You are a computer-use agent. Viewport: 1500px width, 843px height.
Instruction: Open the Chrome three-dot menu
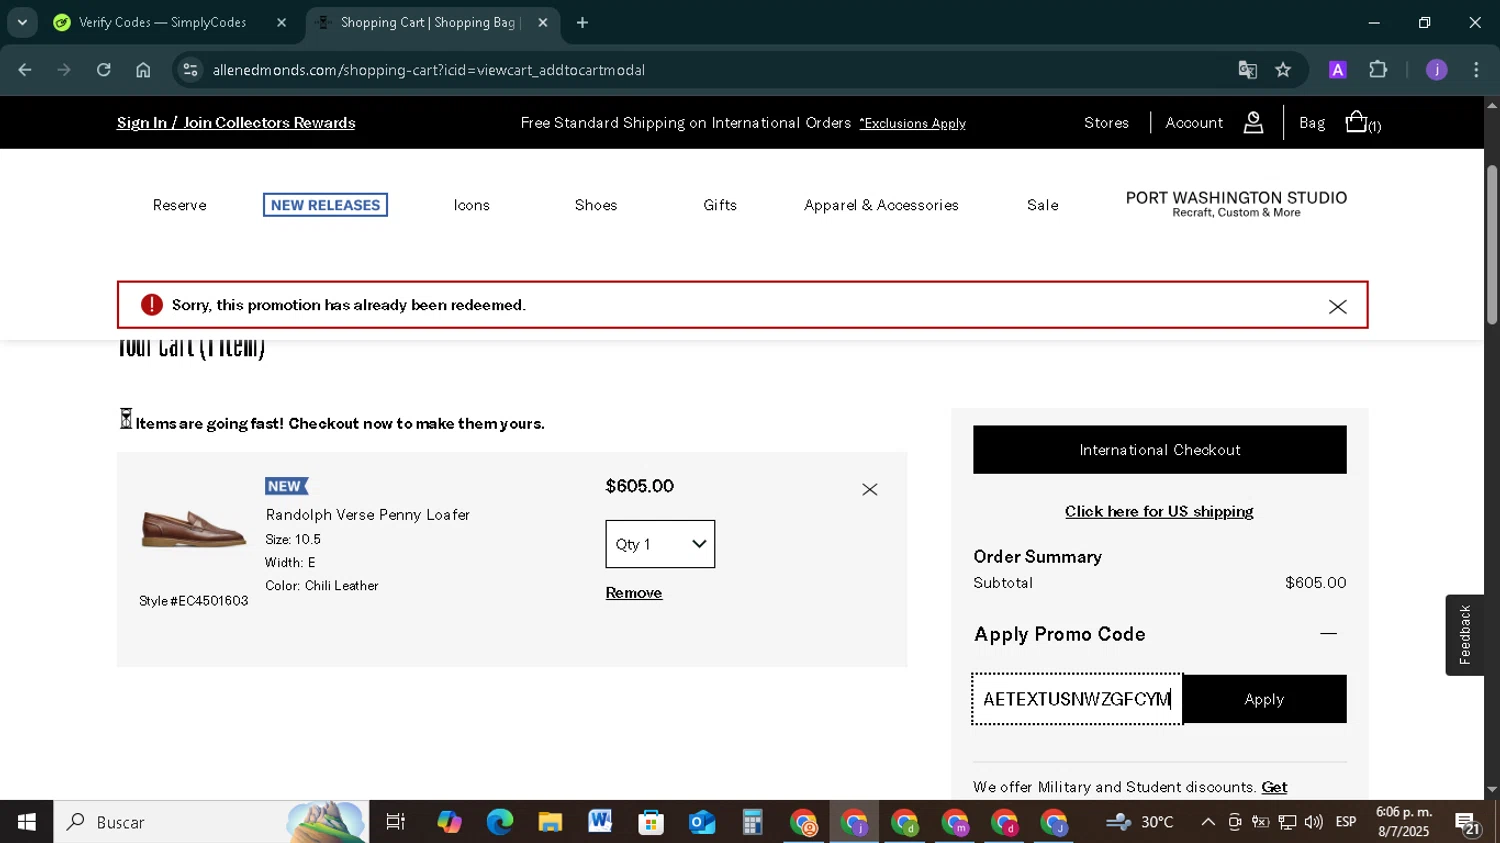click(x=1476, y=70)
